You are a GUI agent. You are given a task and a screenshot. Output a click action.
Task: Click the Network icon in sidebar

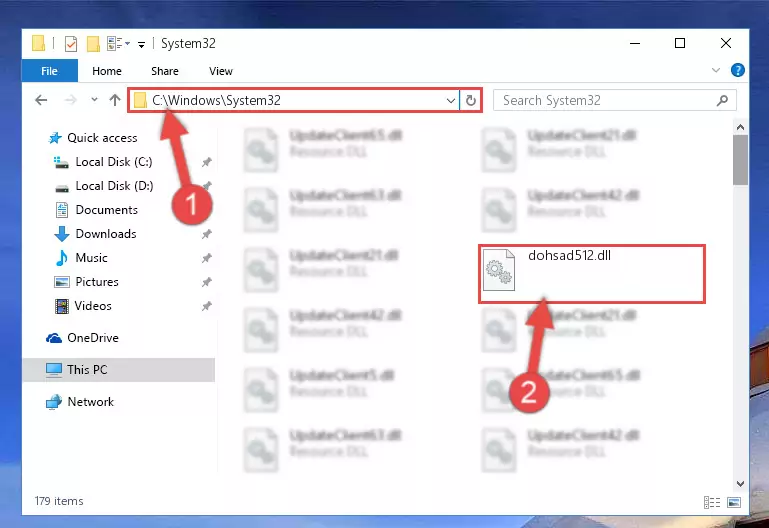pyautogui.click(x=54, y=402)
